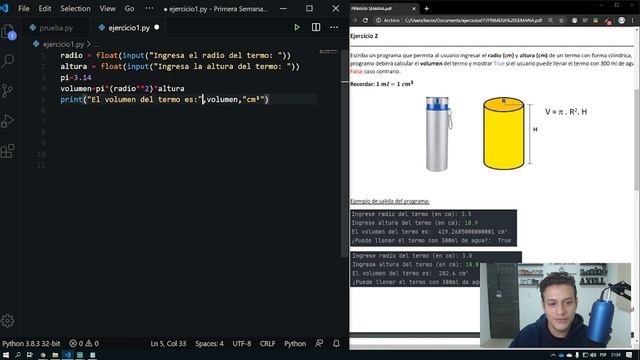The image size is (640, 360).
Task: Click the VS Code logo icon
Action: [x=4, y=8]
